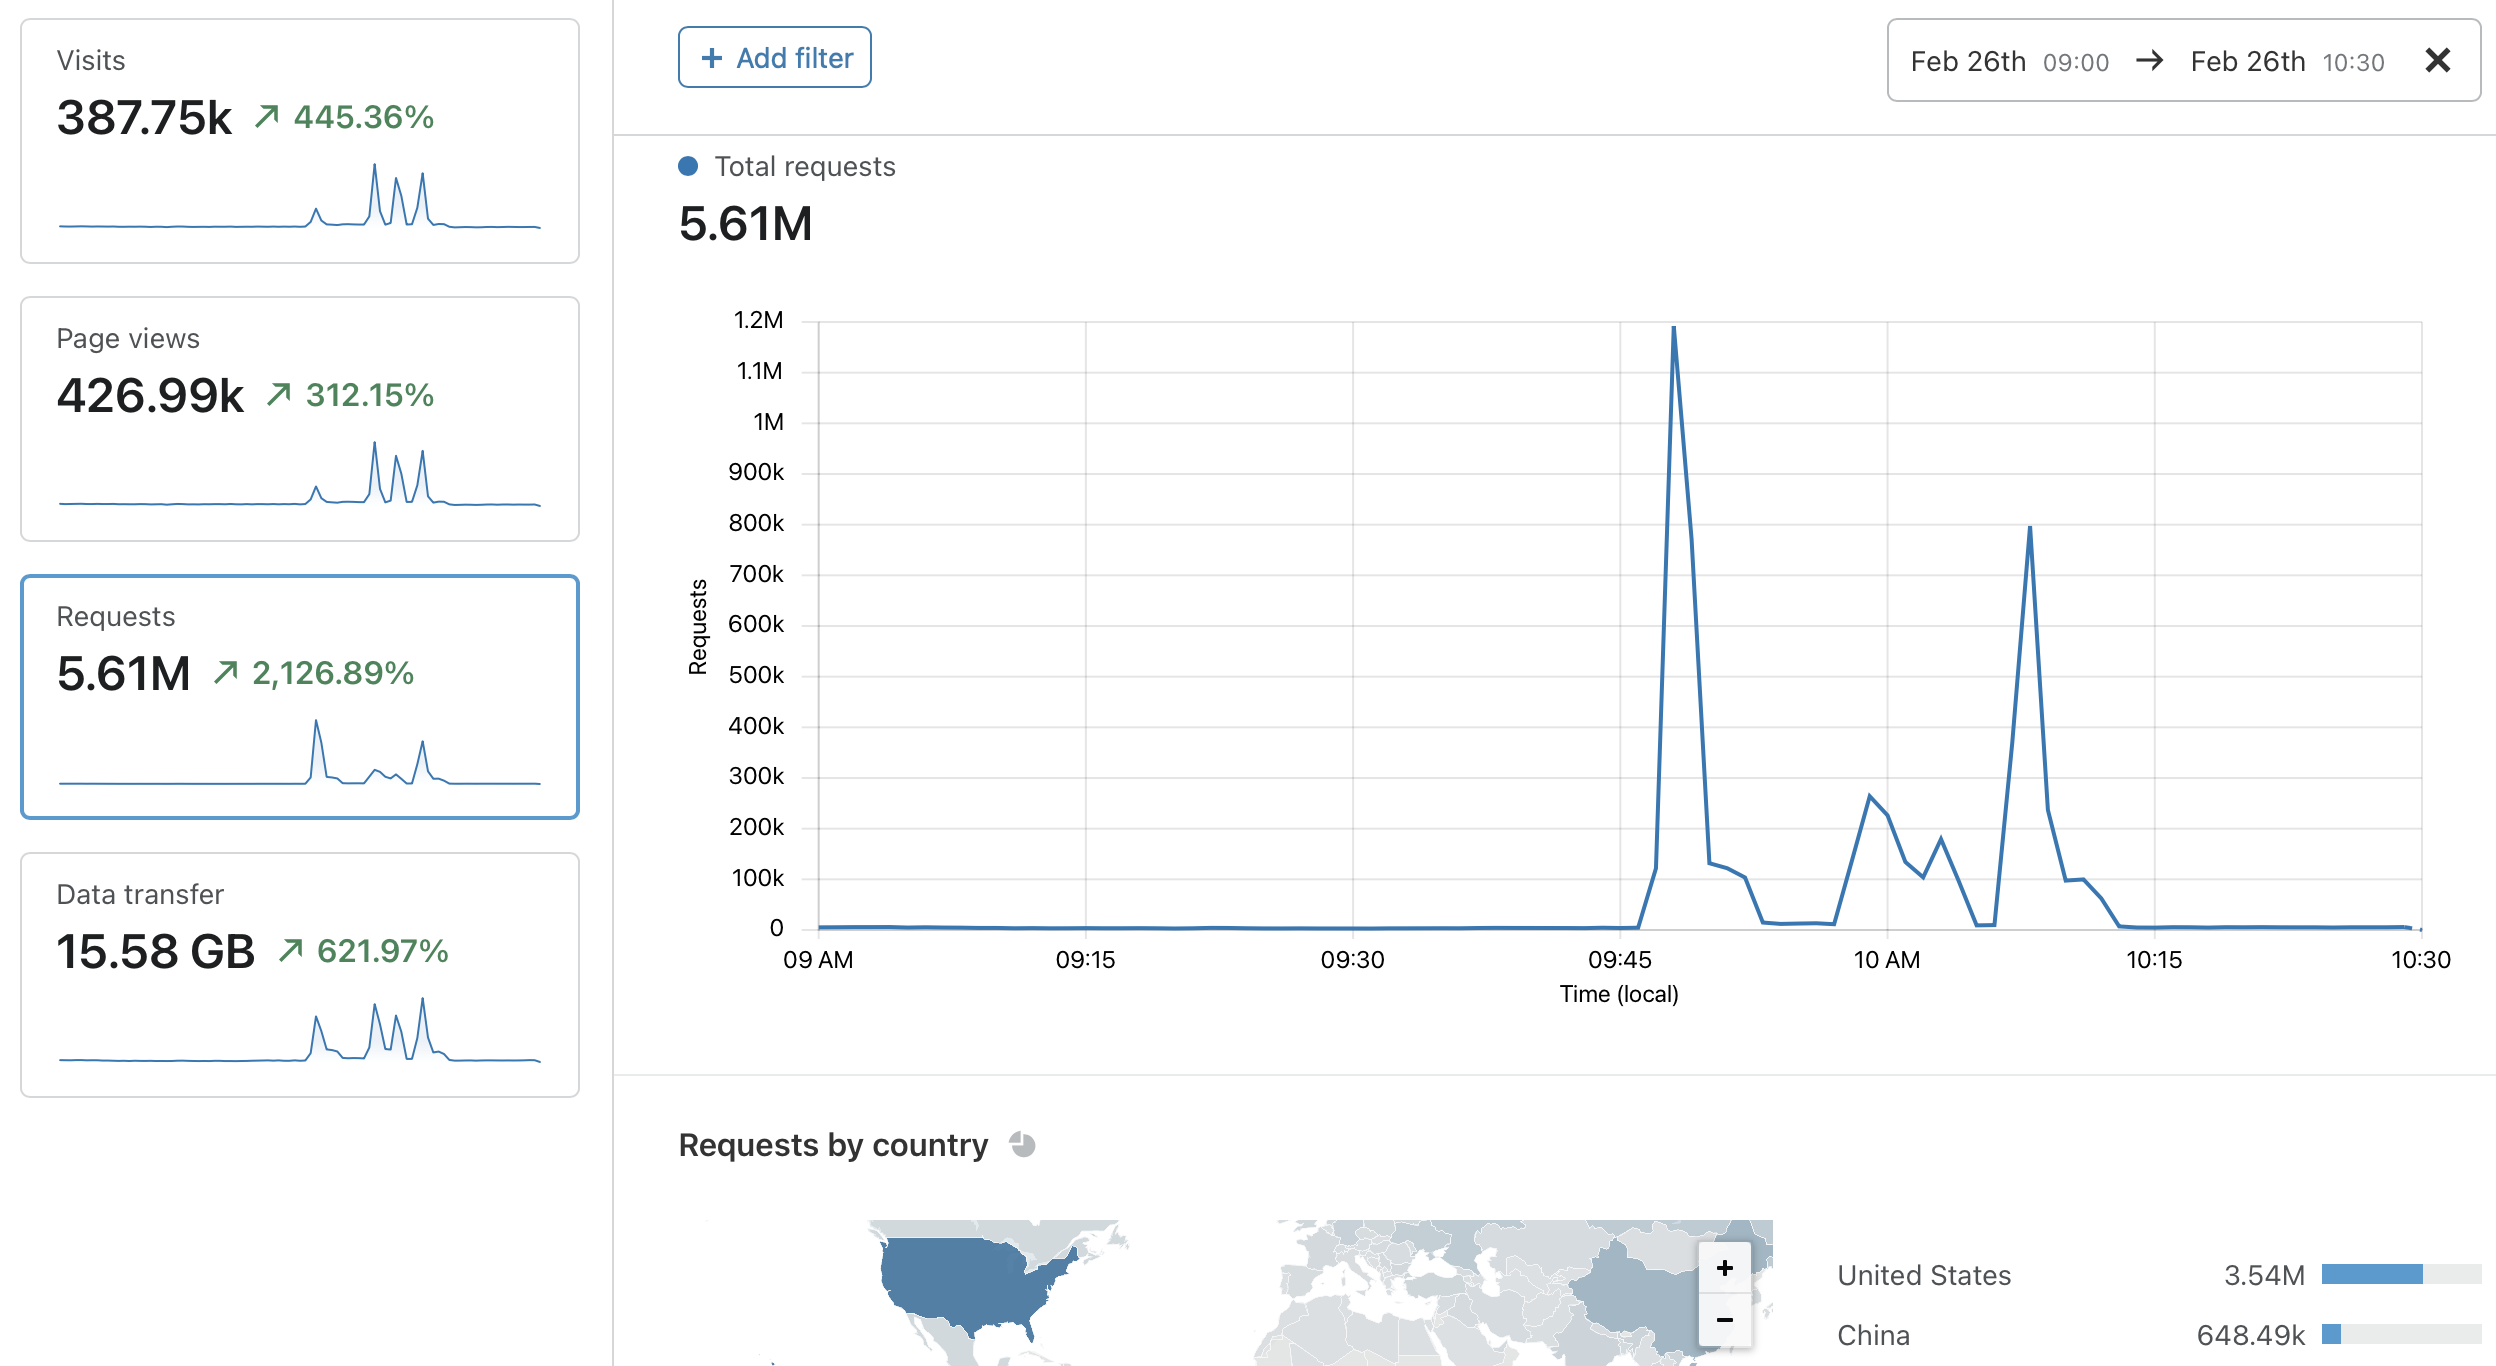Click the pie chart icon beside Requests by country
This screenshot has height=1366, width=2496.
point(1022,1144)
